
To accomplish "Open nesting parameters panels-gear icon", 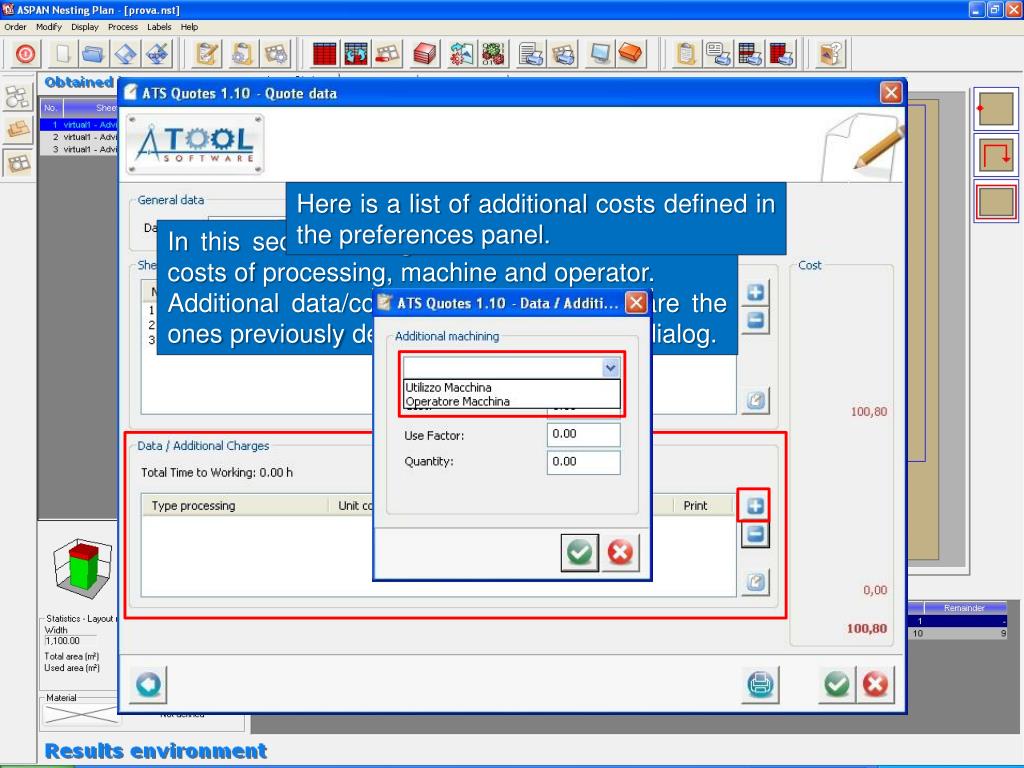I will (276, 54).
